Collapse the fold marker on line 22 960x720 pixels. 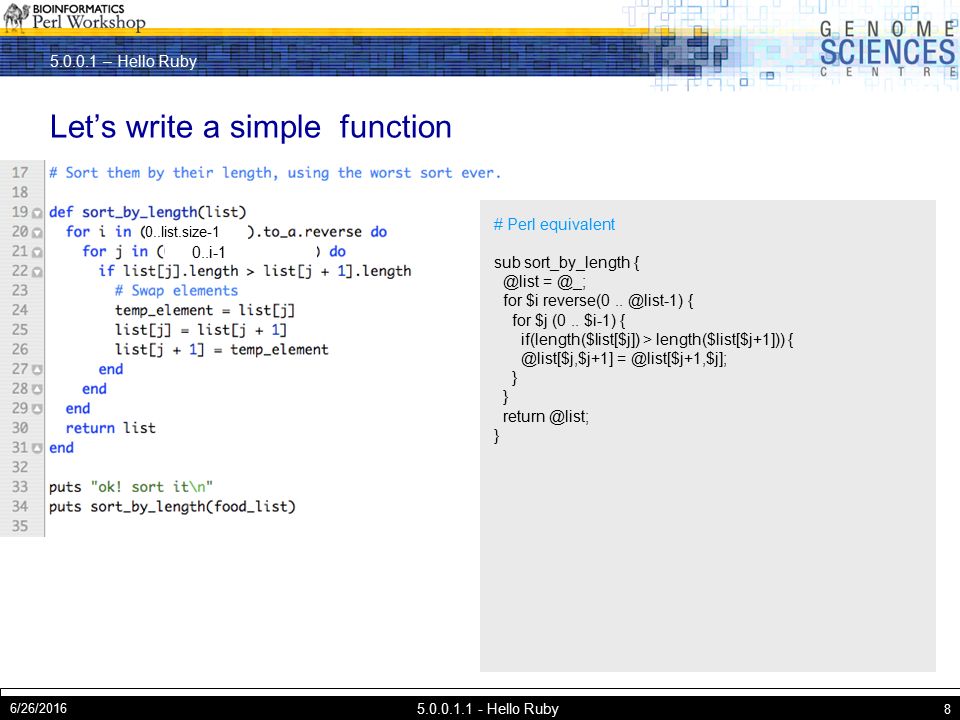(x=37, y=272)
